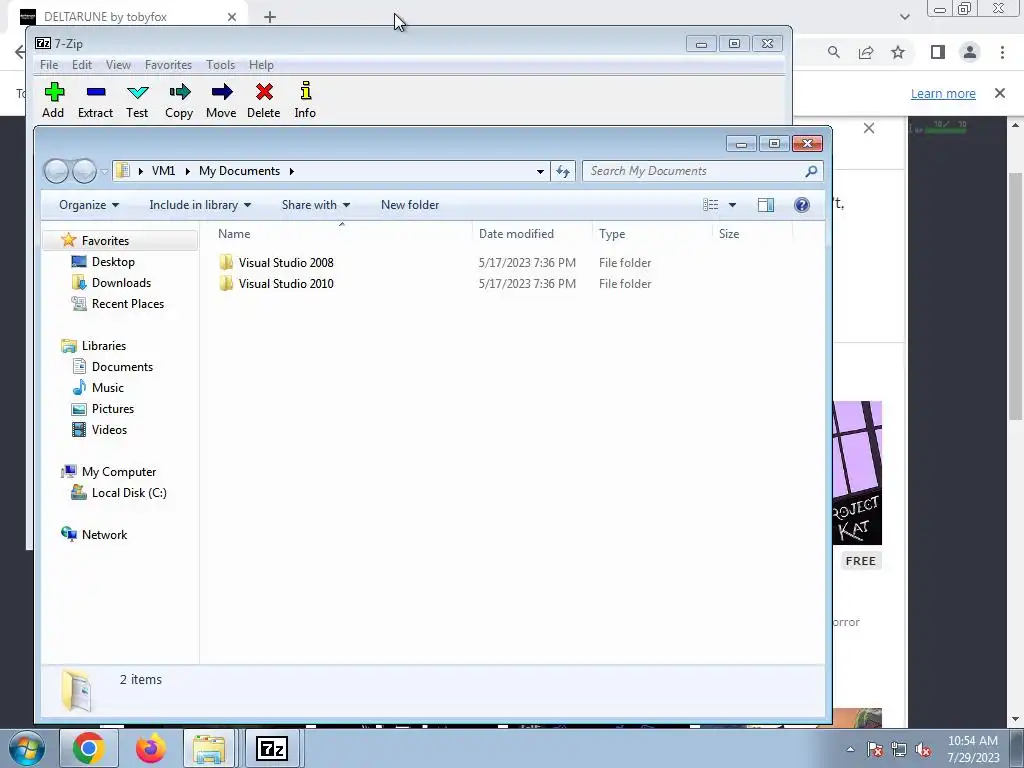Sort by Date modified column

click(x=532, y=234)
